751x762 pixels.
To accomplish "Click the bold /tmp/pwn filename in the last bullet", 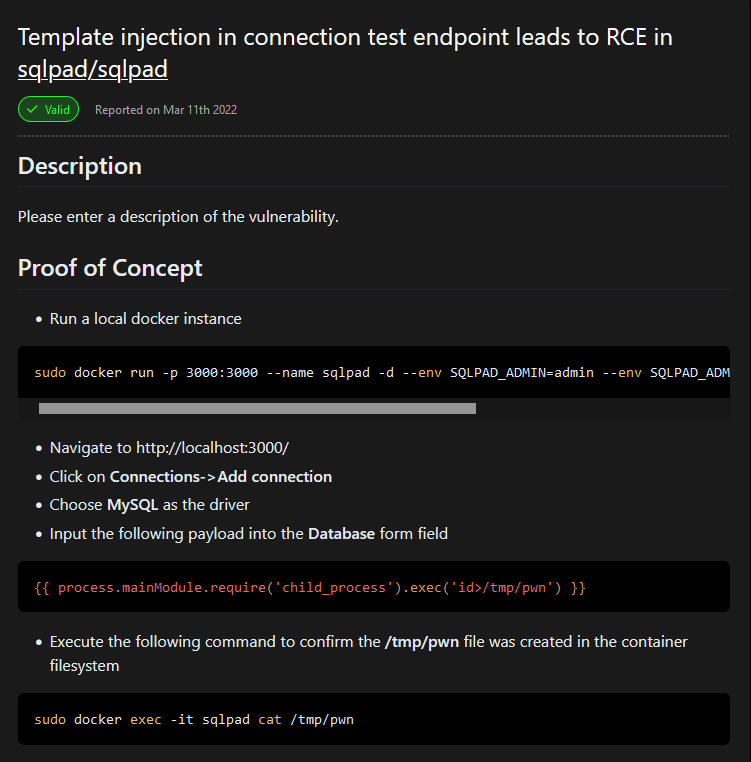I will [x=422, y=642].
